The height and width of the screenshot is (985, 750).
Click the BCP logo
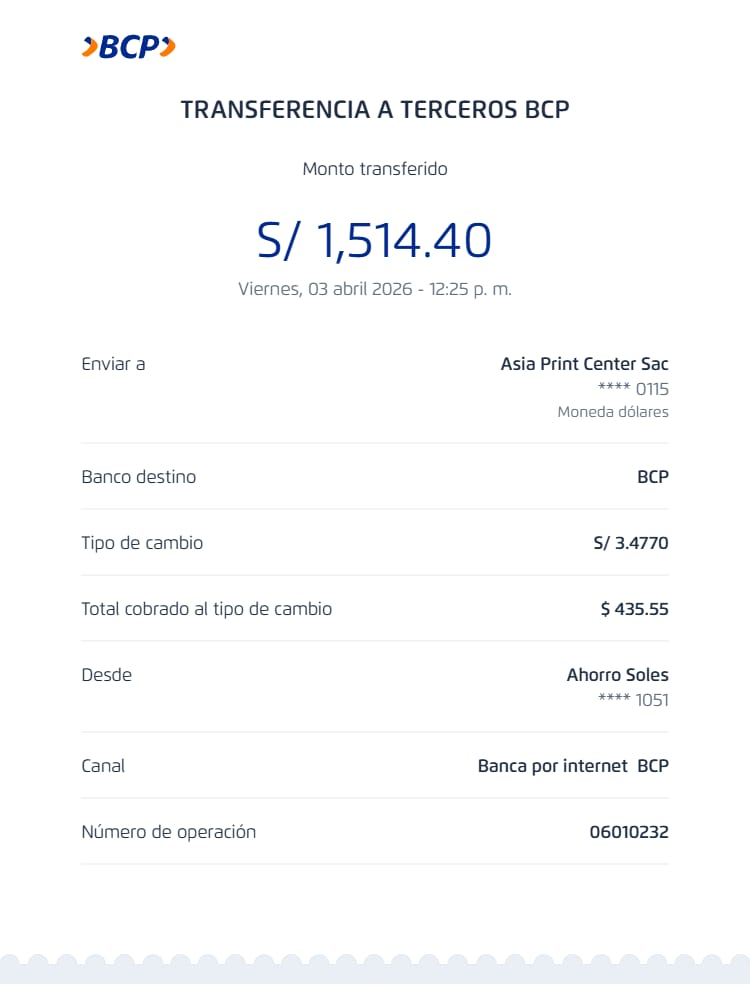tap(128, 46)
